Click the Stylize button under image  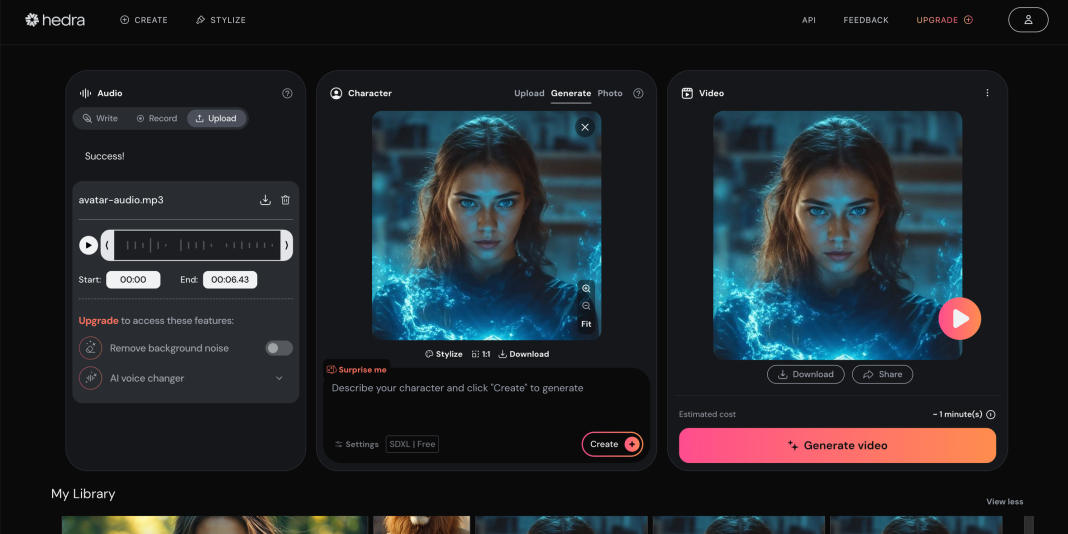coord(443,354)
